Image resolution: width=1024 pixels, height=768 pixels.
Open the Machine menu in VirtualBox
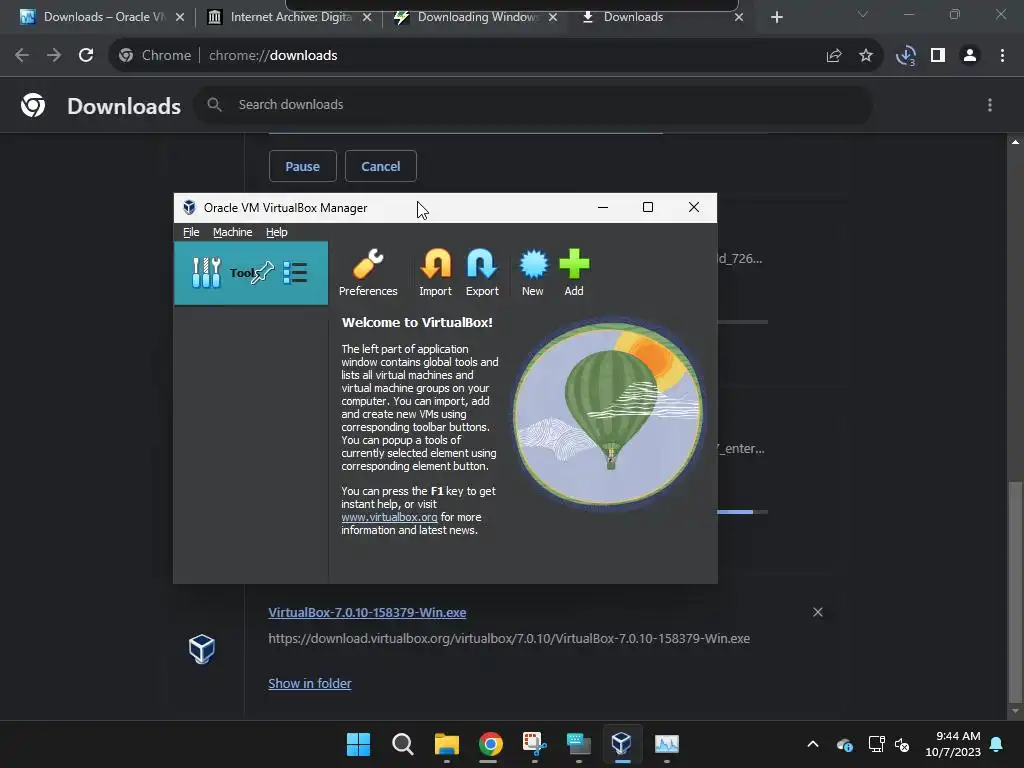coord(232,232)
